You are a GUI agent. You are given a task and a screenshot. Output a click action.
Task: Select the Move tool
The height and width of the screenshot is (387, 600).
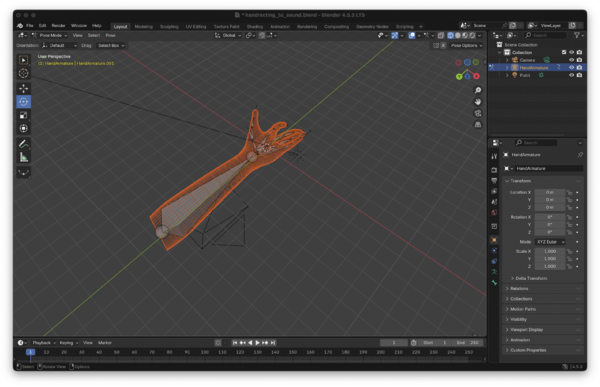pos(24,88)
